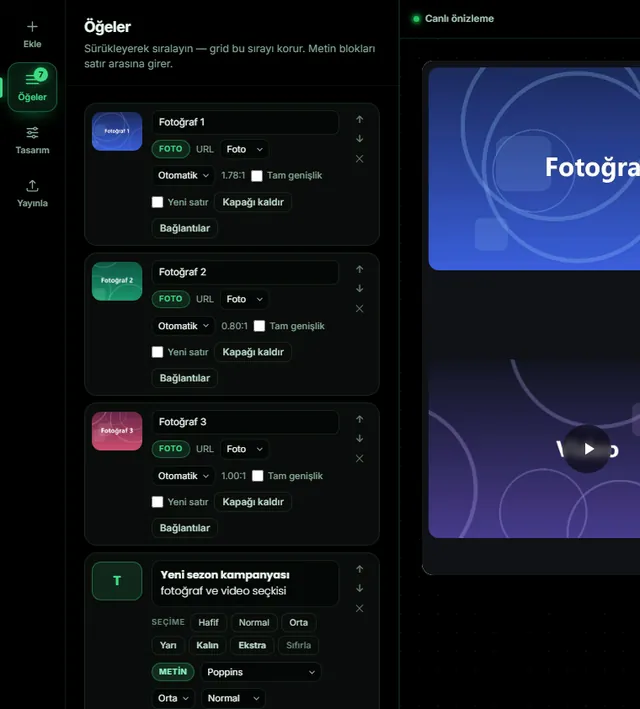Move Fotoğraf 2 down with arrow icon

pyautogui.click(x=360, y=288)
